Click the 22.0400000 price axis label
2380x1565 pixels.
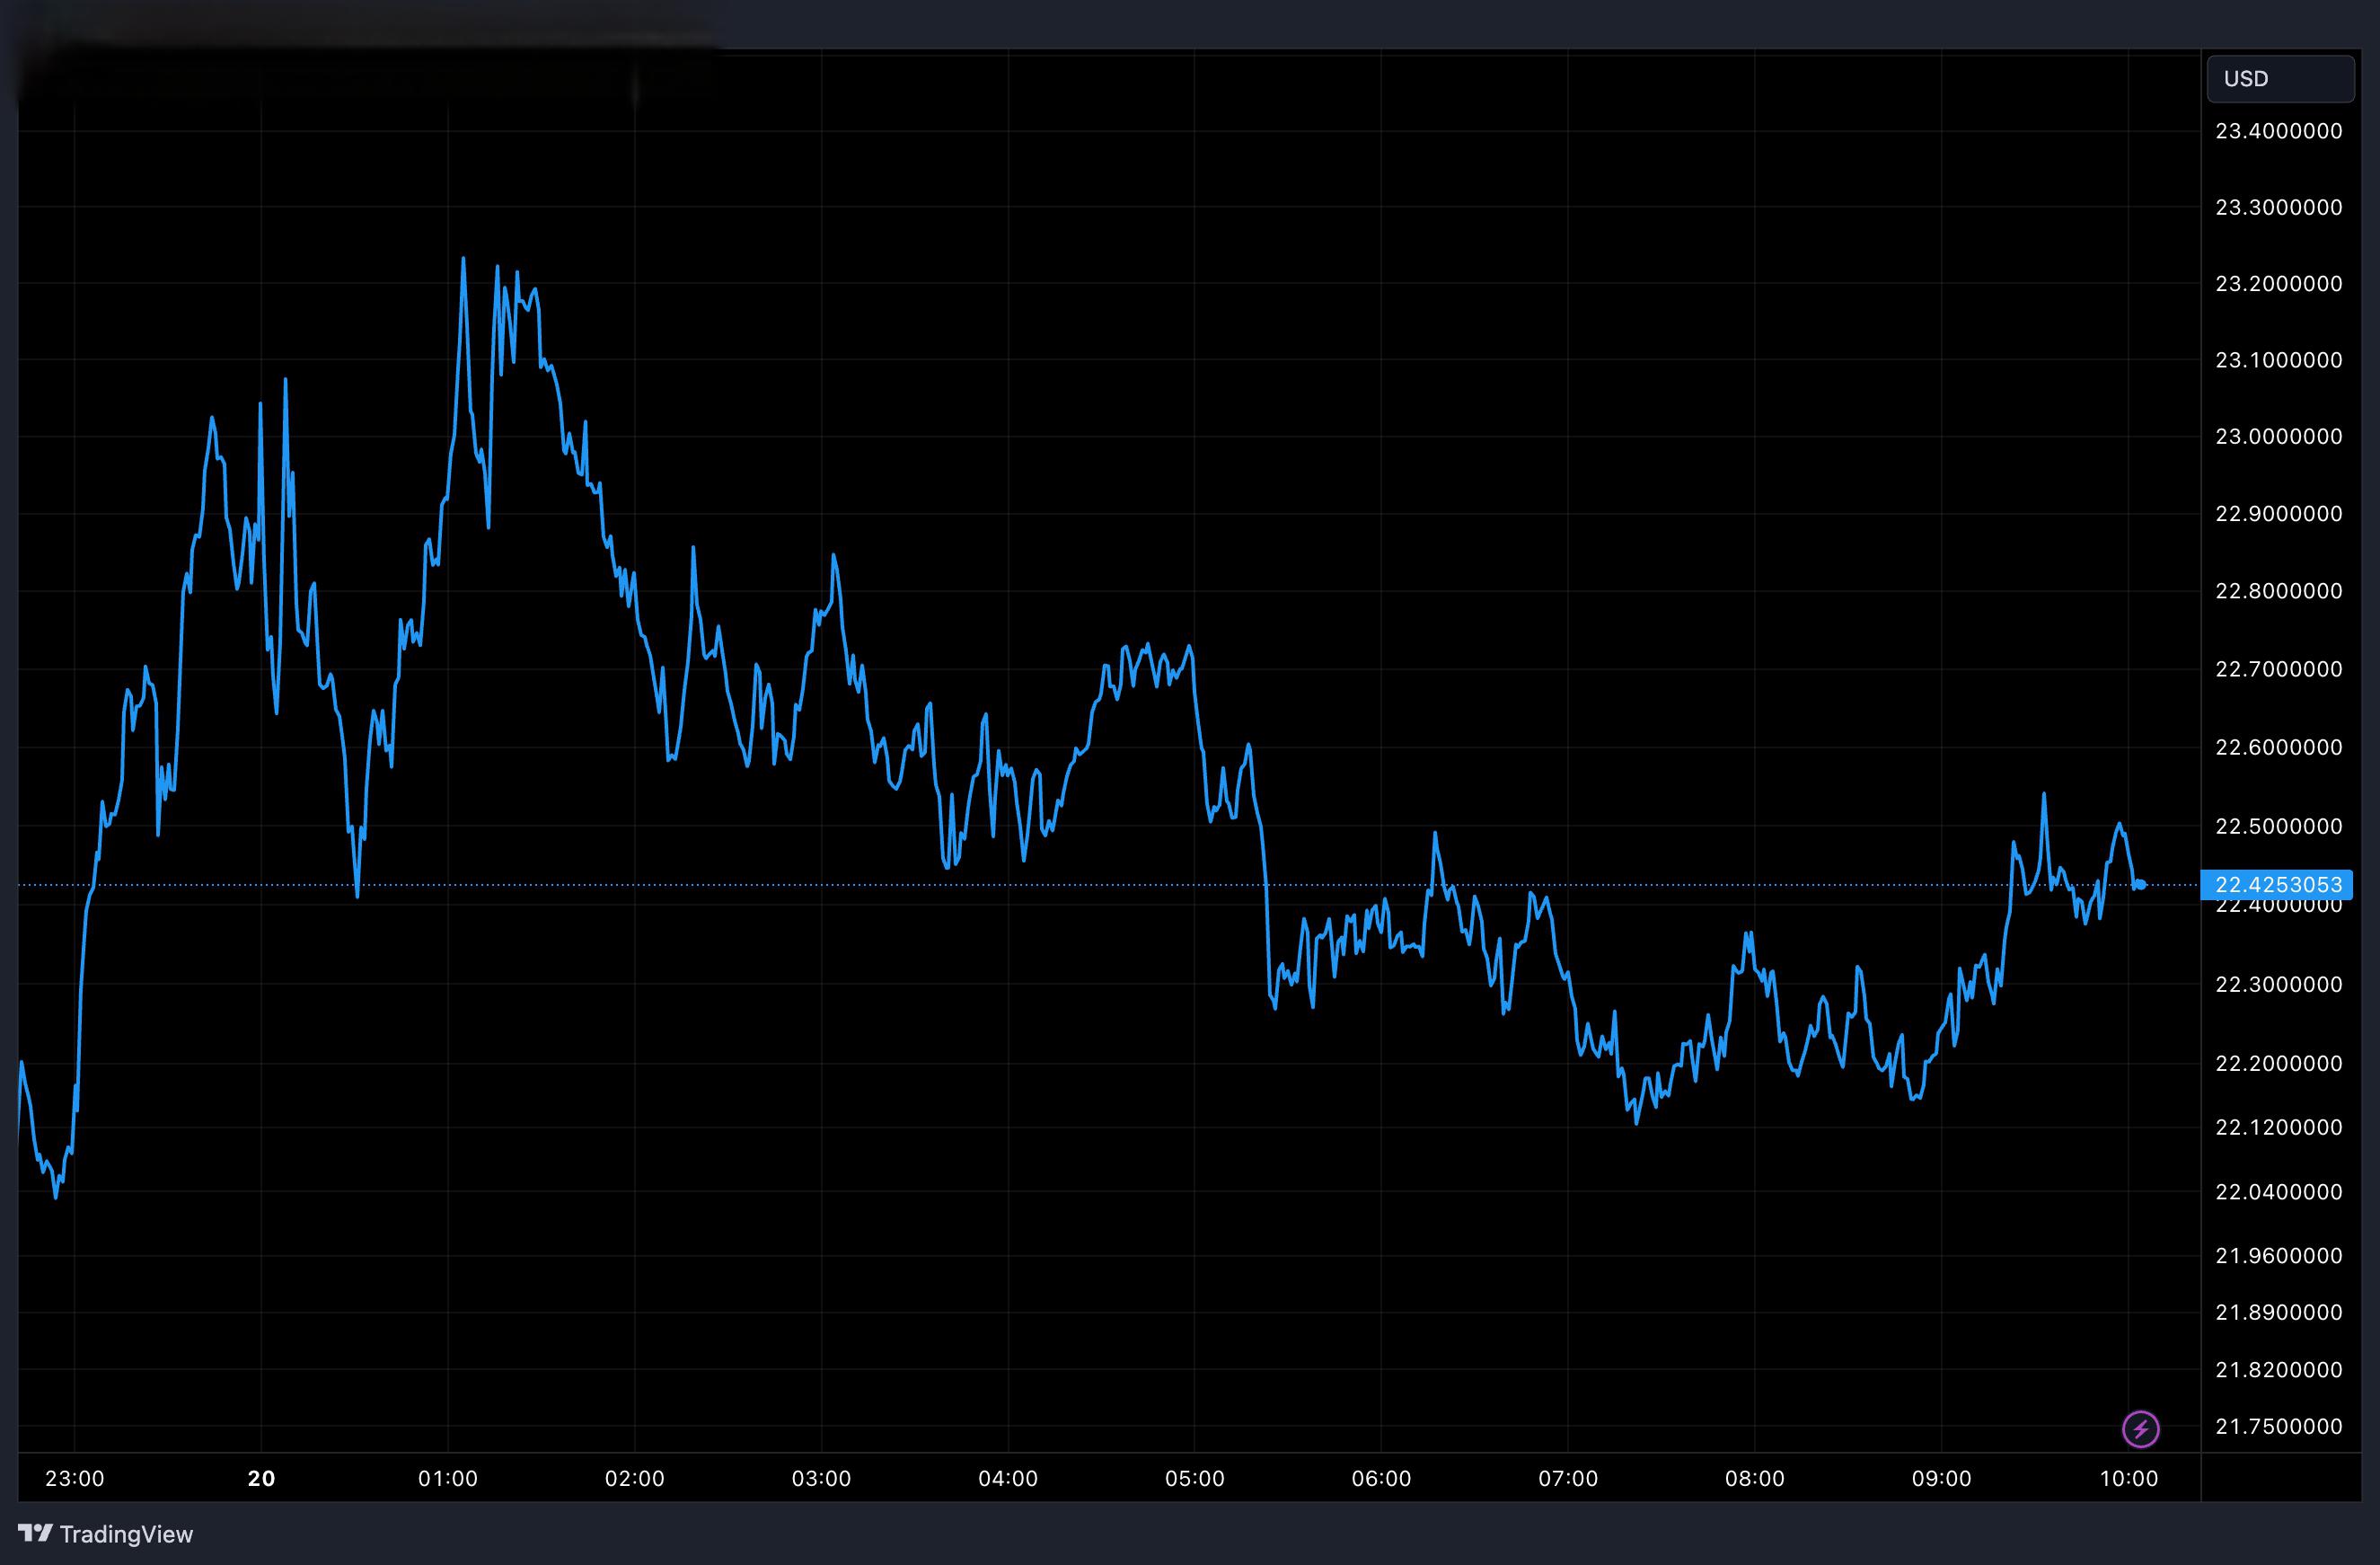coord(2278,1191)
